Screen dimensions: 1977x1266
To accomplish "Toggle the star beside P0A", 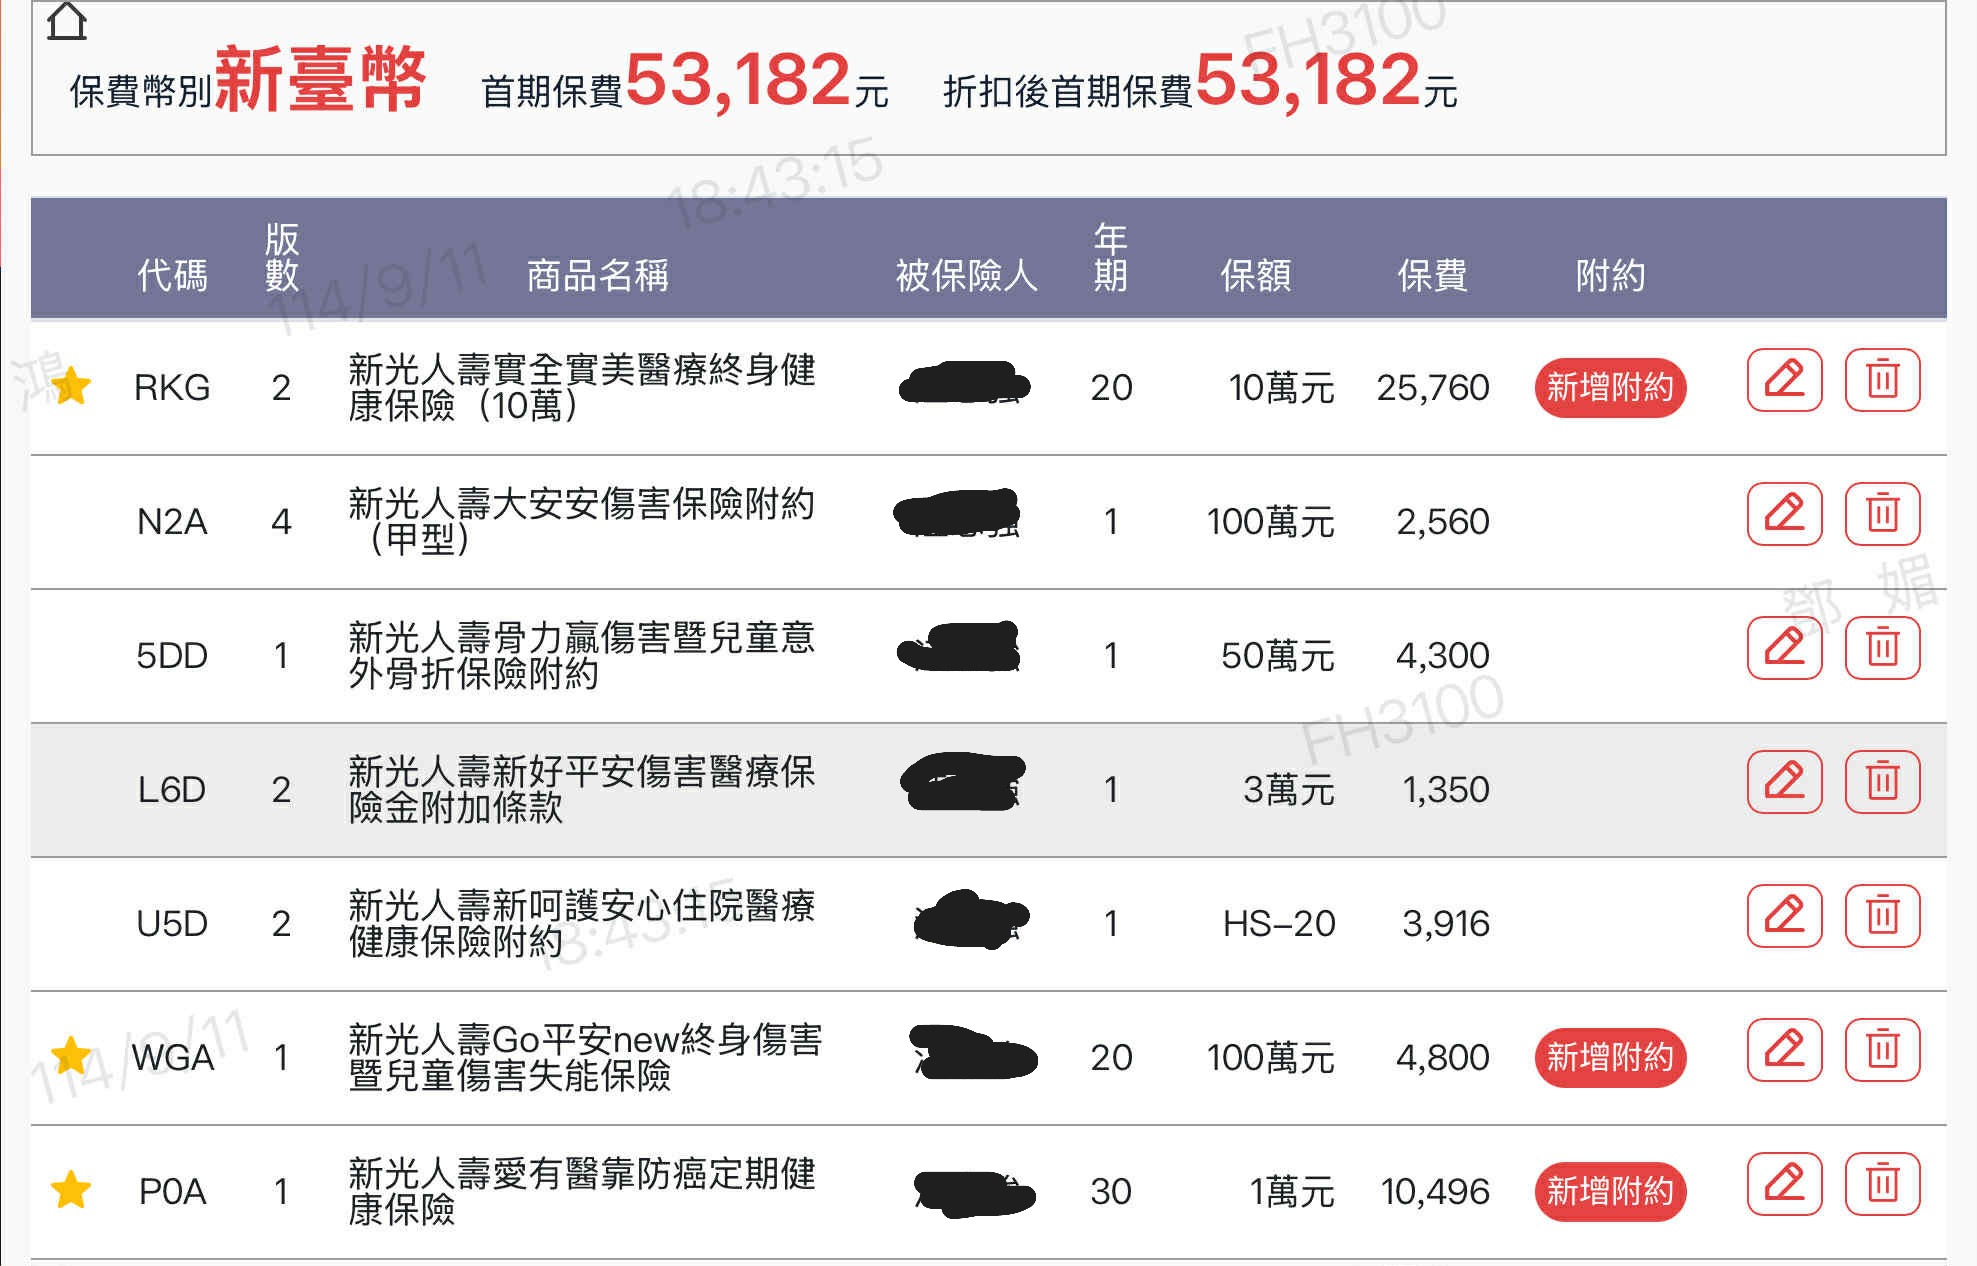I will (71, 1190).
